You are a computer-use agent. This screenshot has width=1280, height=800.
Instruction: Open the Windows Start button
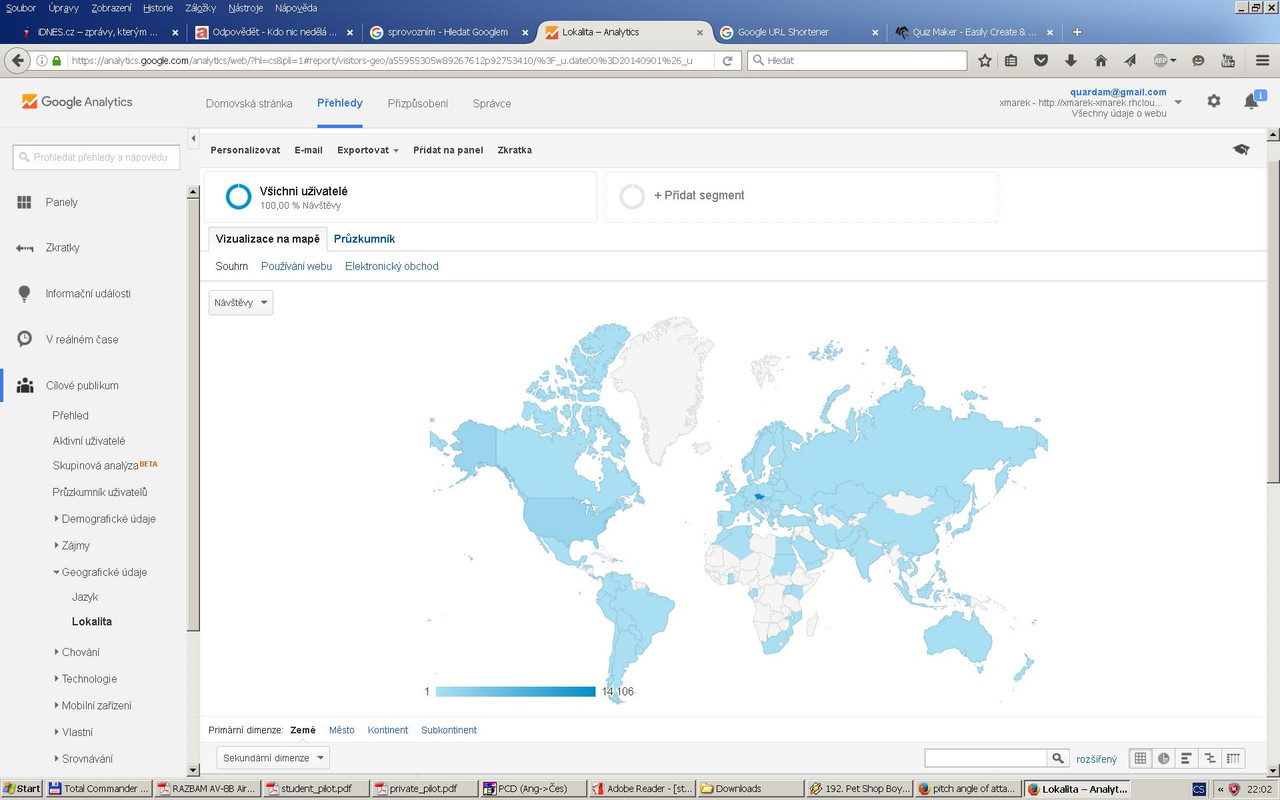(x=22, y=788)
